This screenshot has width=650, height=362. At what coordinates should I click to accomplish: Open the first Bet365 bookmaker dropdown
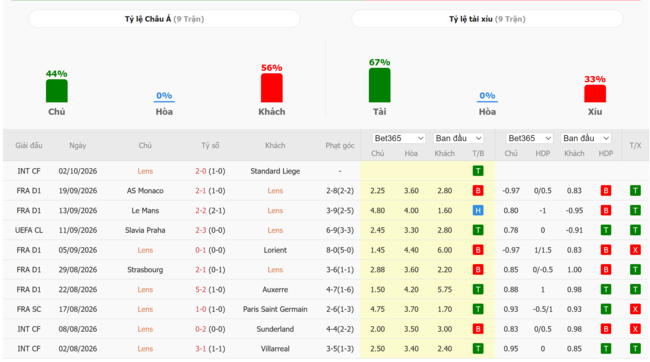pos(398,138)
